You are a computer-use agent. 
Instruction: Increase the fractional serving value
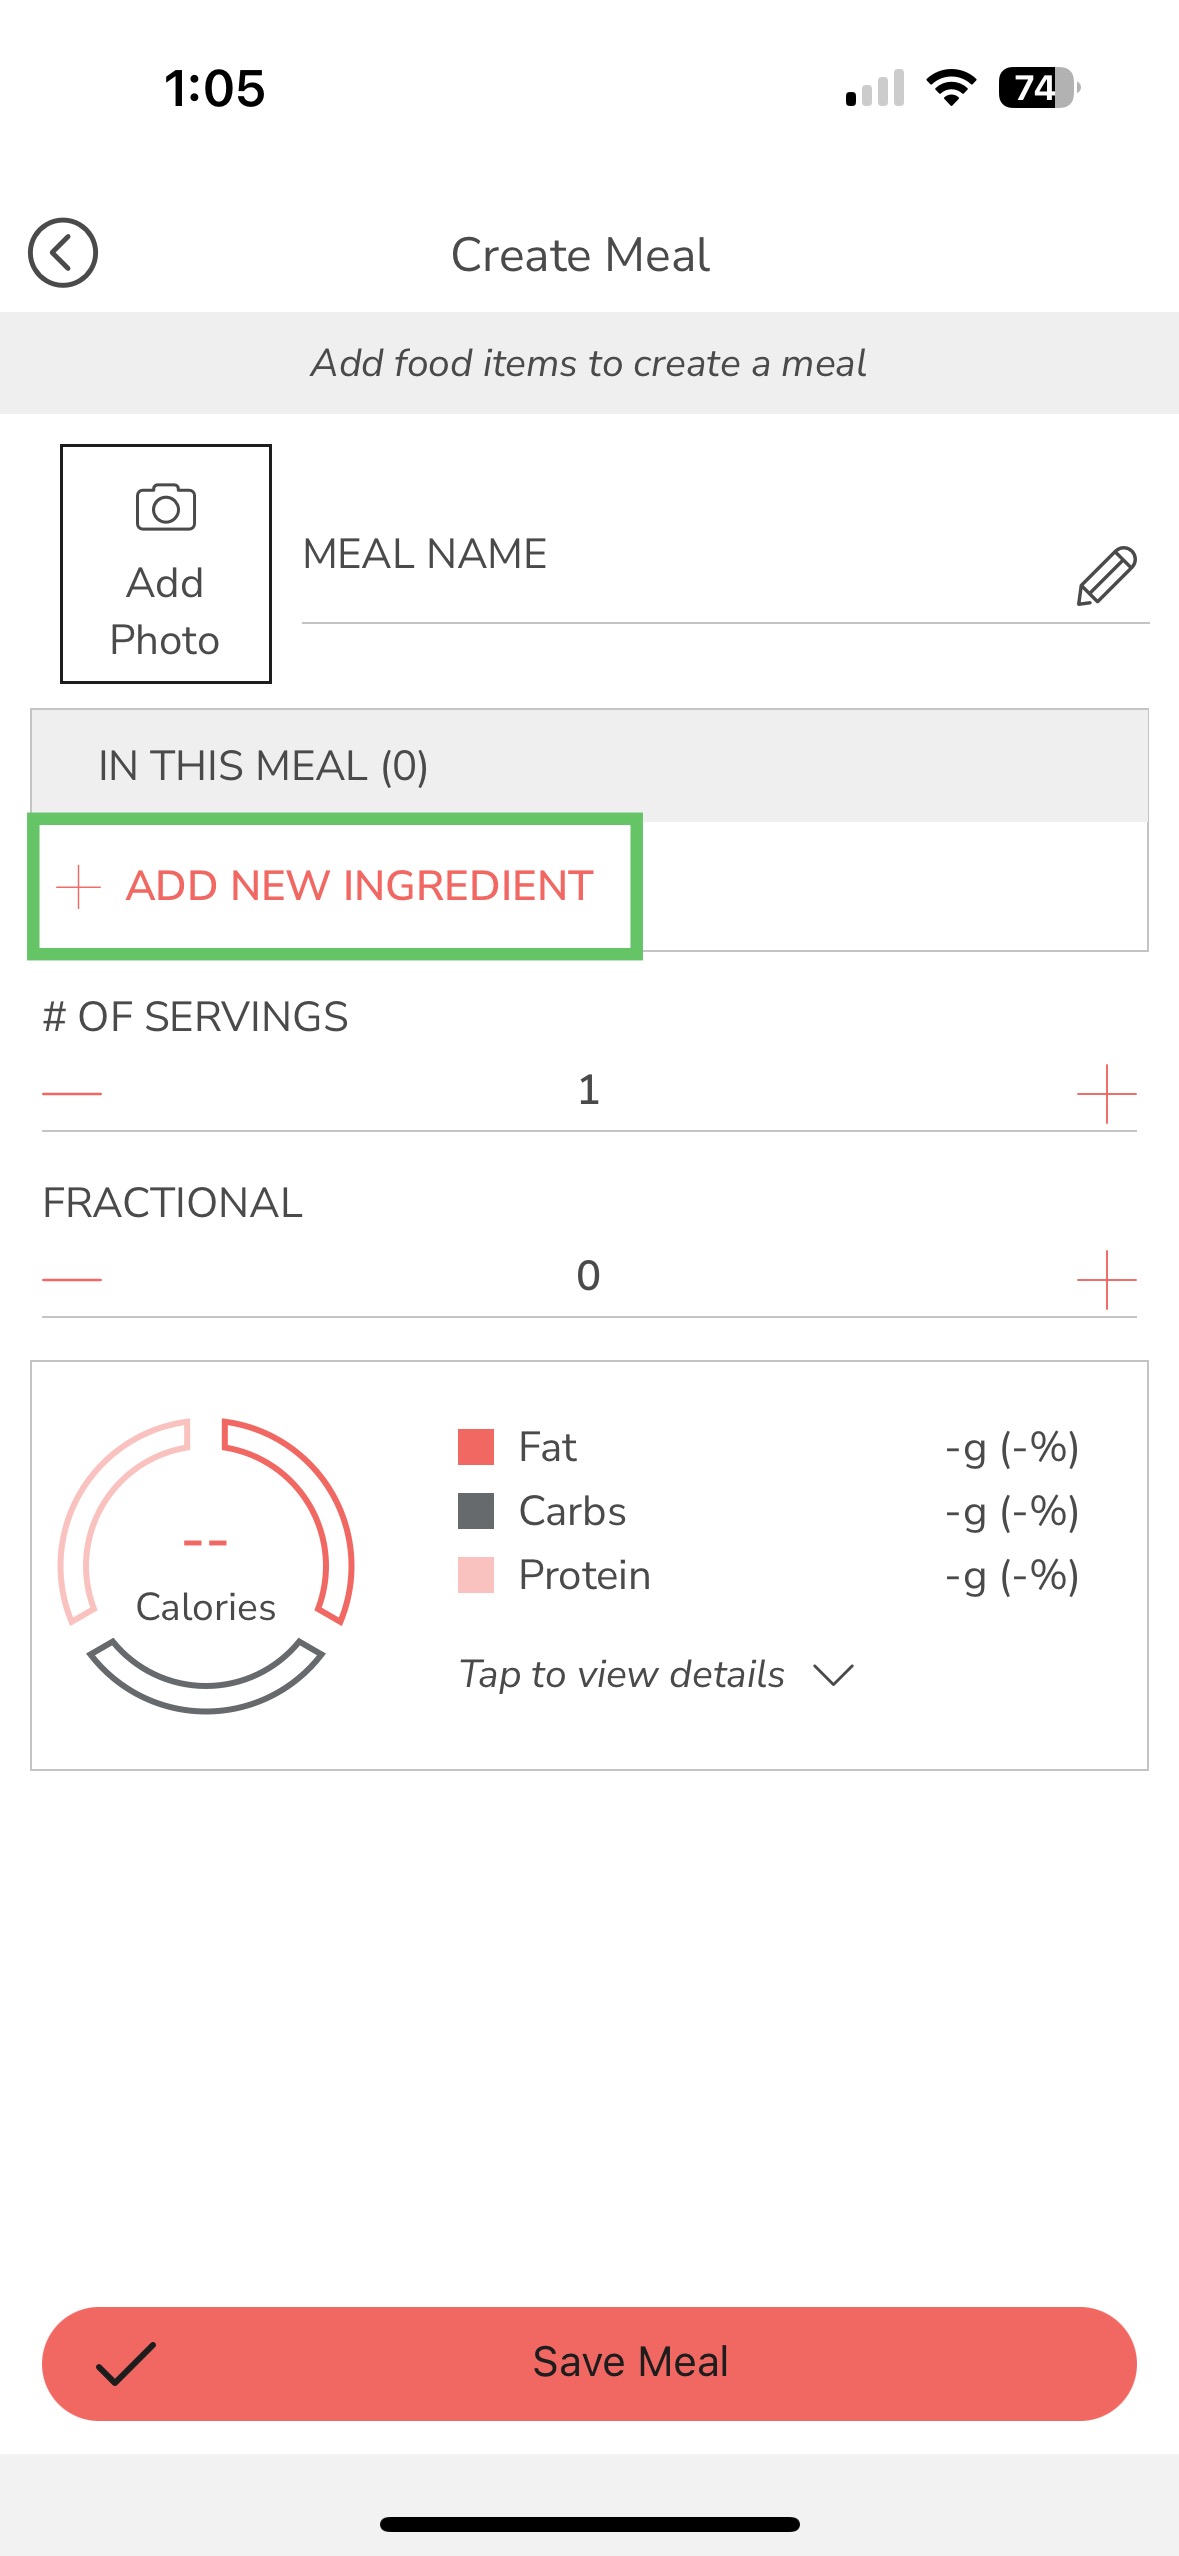pyautogui.click(x=1106, y=1279)
